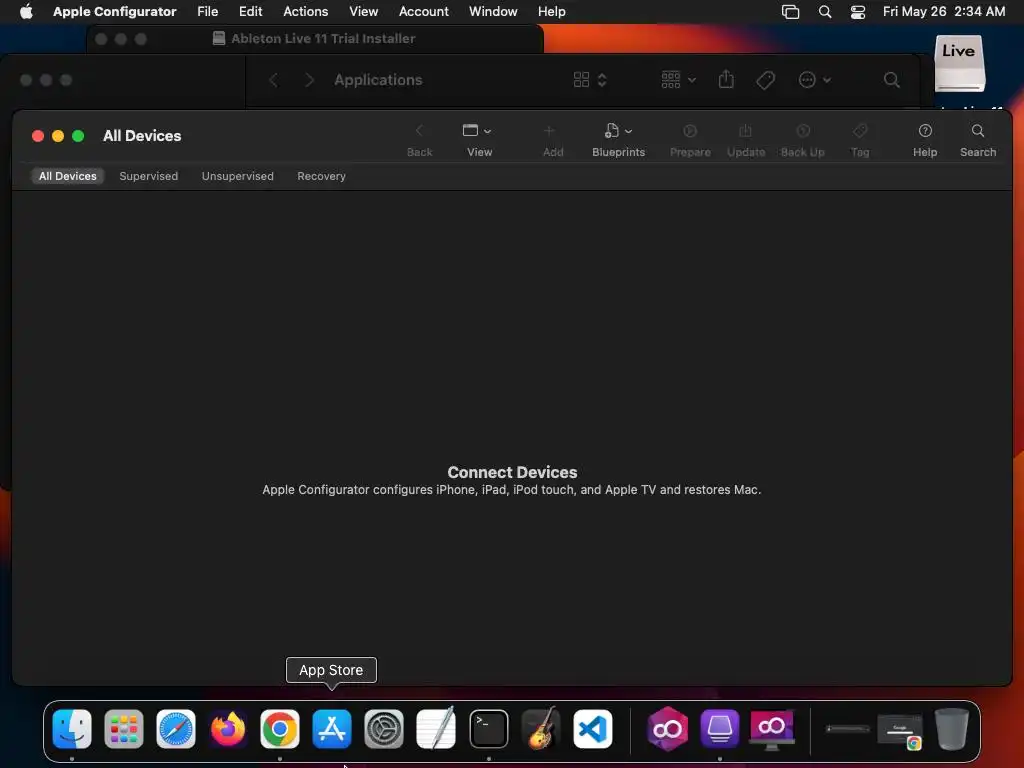The image size is (1024, 768).
Task: Launch Visual Studio Code from the Dock
Action: (x=593, y=728)
